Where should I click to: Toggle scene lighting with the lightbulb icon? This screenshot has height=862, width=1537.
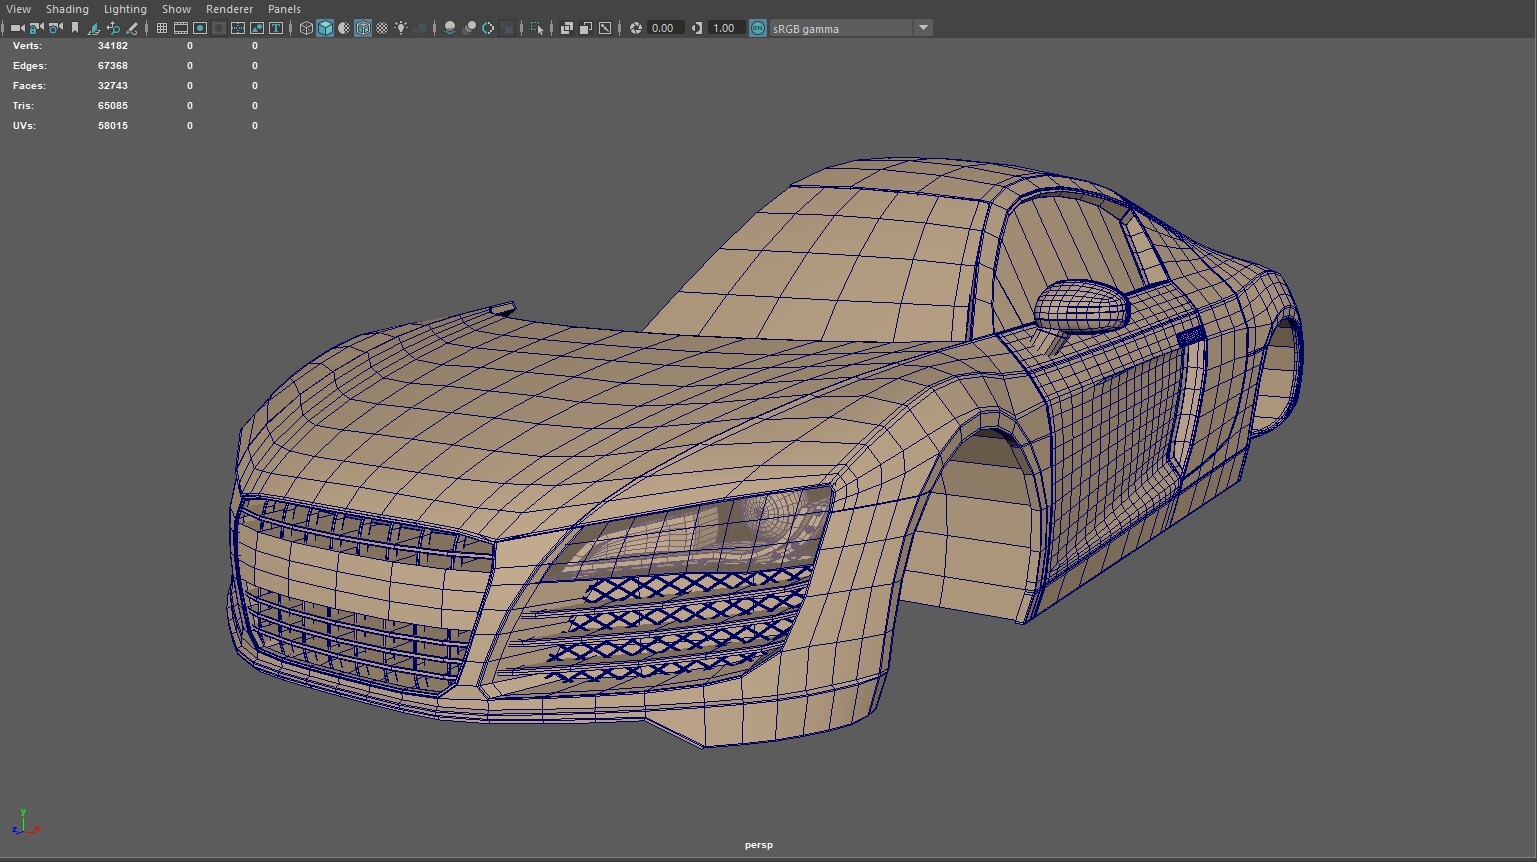[401, 28]
